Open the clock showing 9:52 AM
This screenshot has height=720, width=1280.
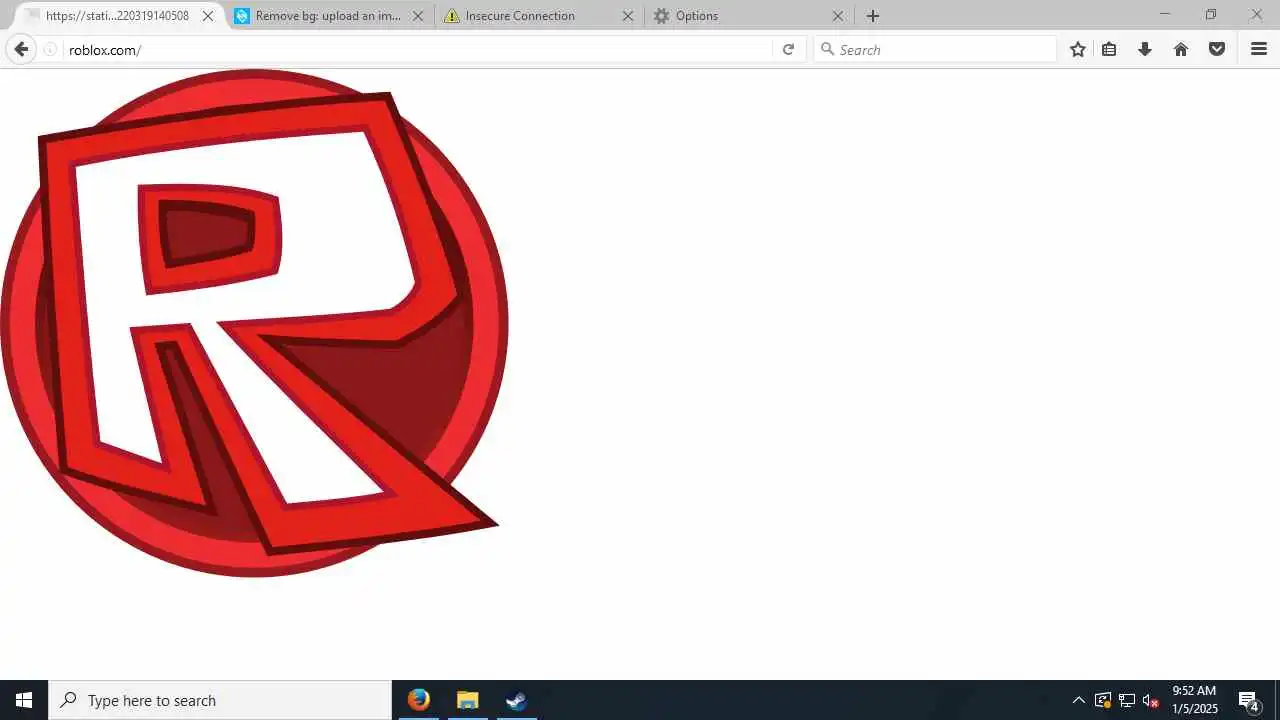[x=1194, y=700]
